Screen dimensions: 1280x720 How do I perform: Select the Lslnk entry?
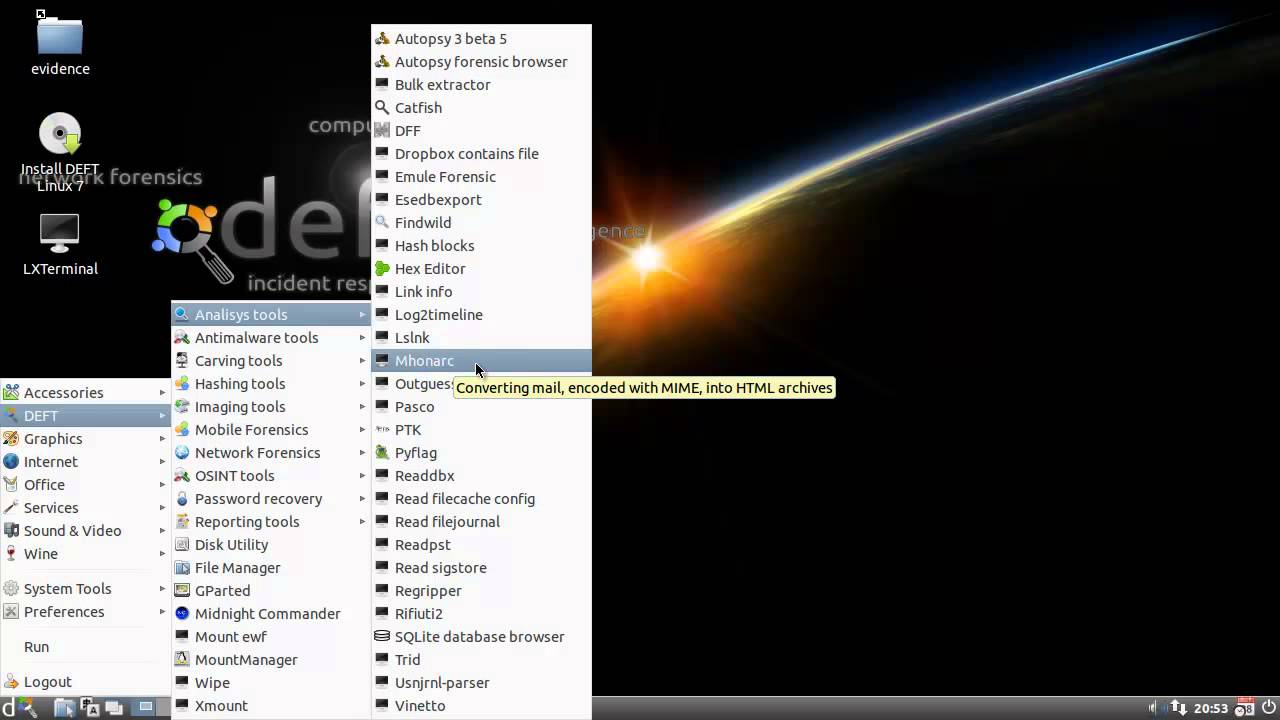tap(481, 338)
